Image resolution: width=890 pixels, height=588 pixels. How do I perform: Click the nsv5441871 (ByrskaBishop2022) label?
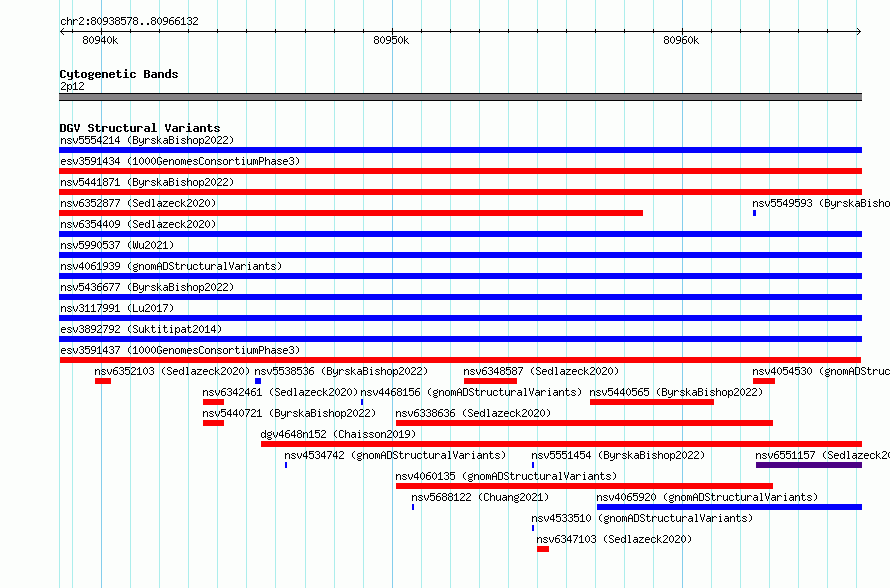(x=147, y=182)
